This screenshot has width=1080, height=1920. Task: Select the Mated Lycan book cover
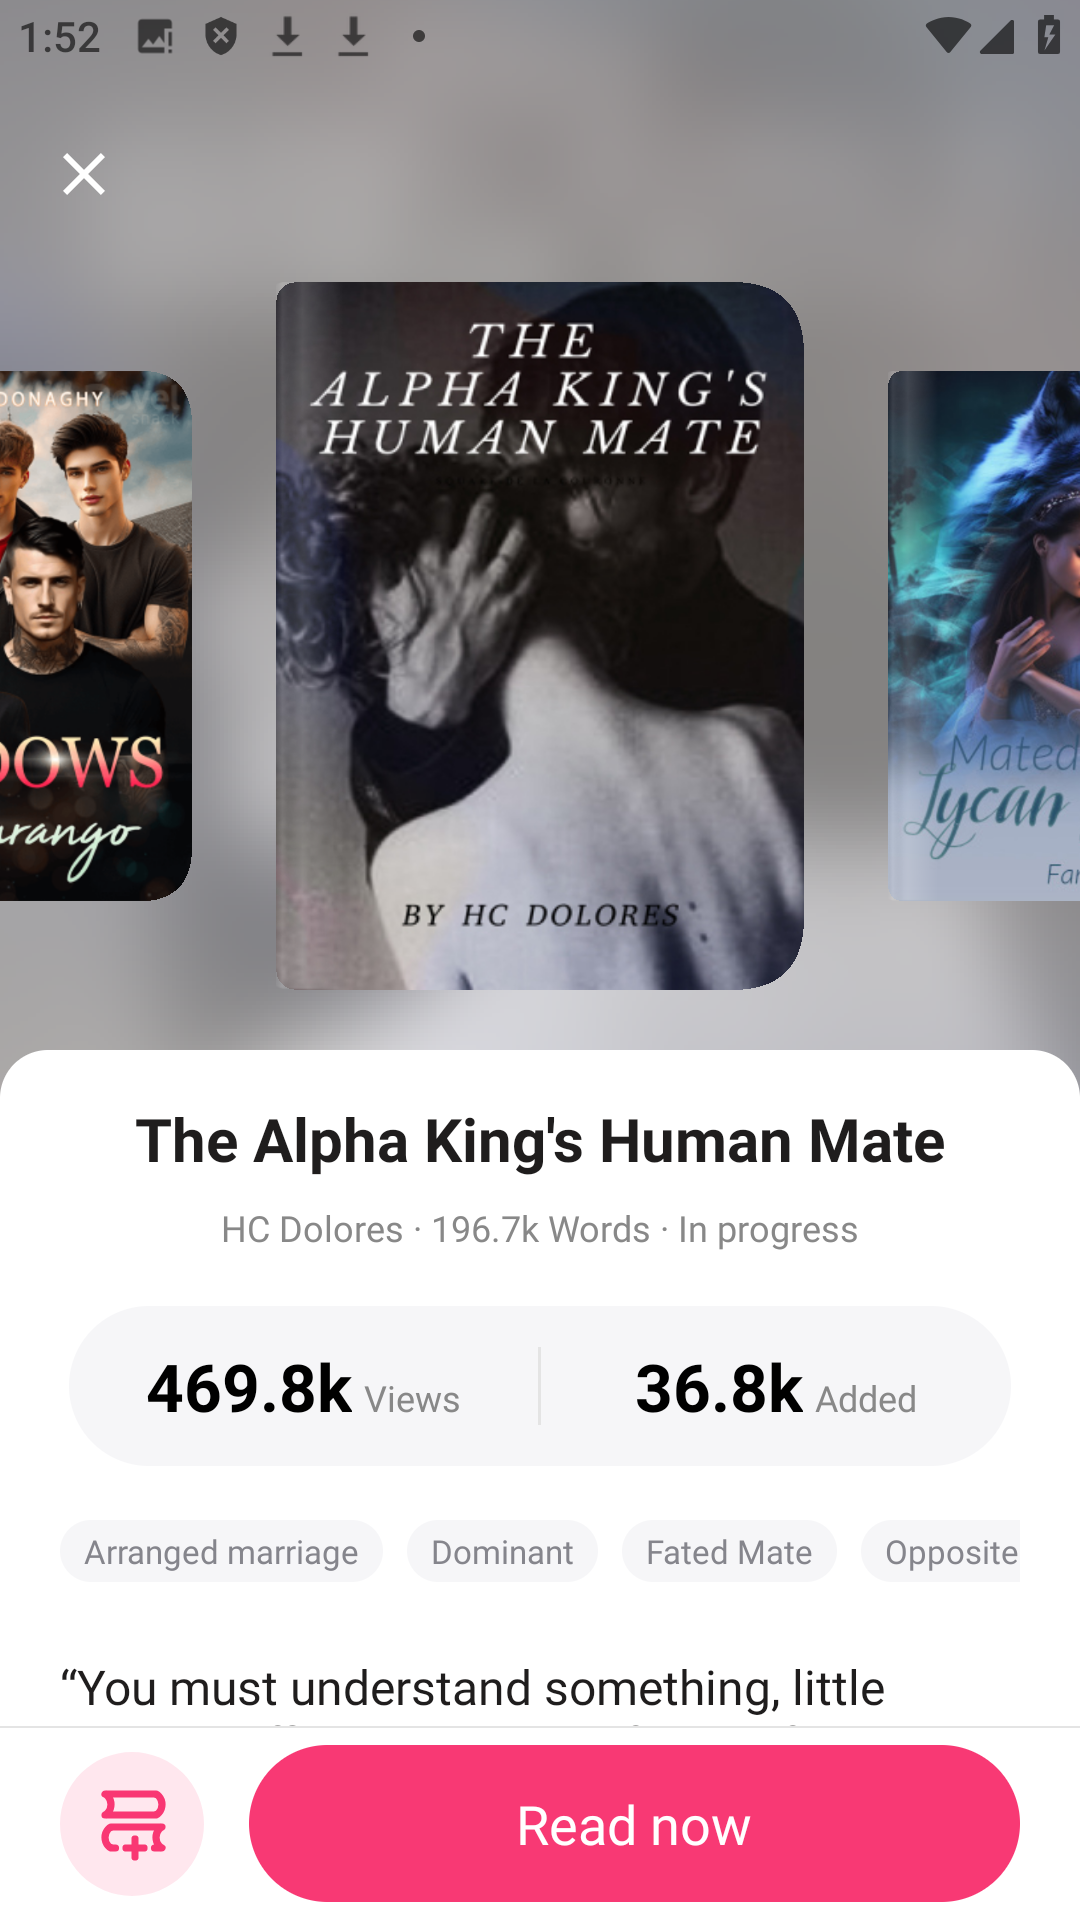984,636
